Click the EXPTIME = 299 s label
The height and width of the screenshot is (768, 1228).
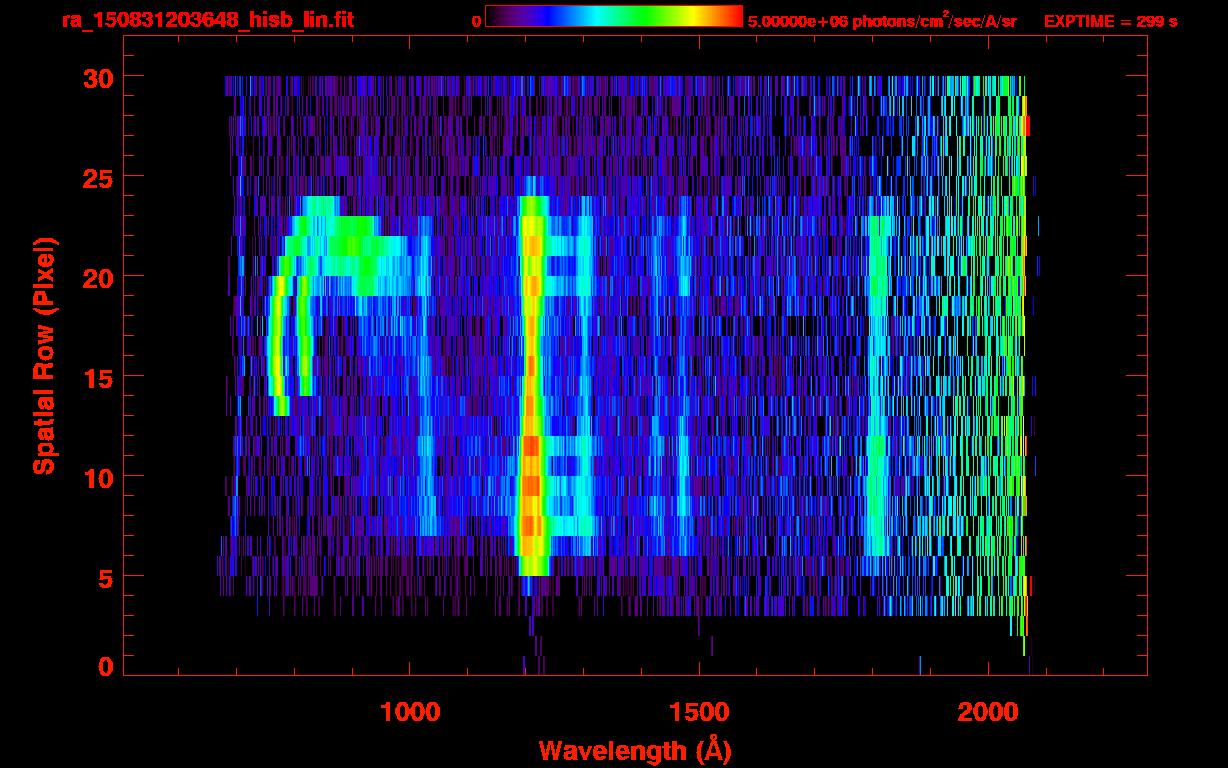(x=1110, y=21)
